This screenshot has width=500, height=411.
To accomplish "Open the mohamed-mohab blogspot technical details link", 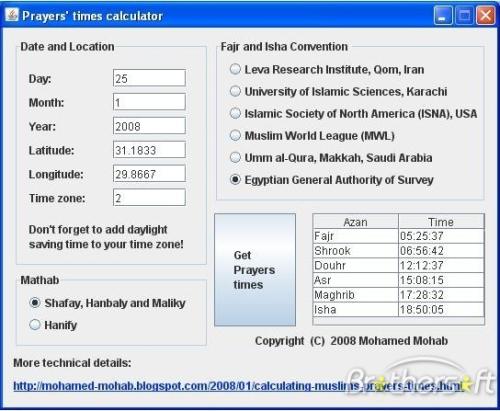I will [x=238, y=386].
